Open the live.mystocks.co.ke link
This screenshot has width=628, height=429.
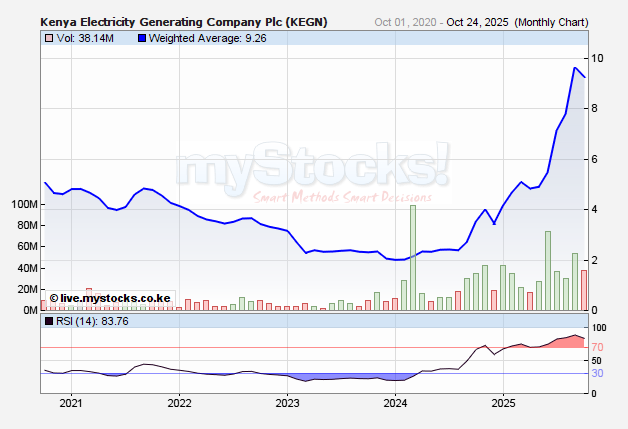115,298
